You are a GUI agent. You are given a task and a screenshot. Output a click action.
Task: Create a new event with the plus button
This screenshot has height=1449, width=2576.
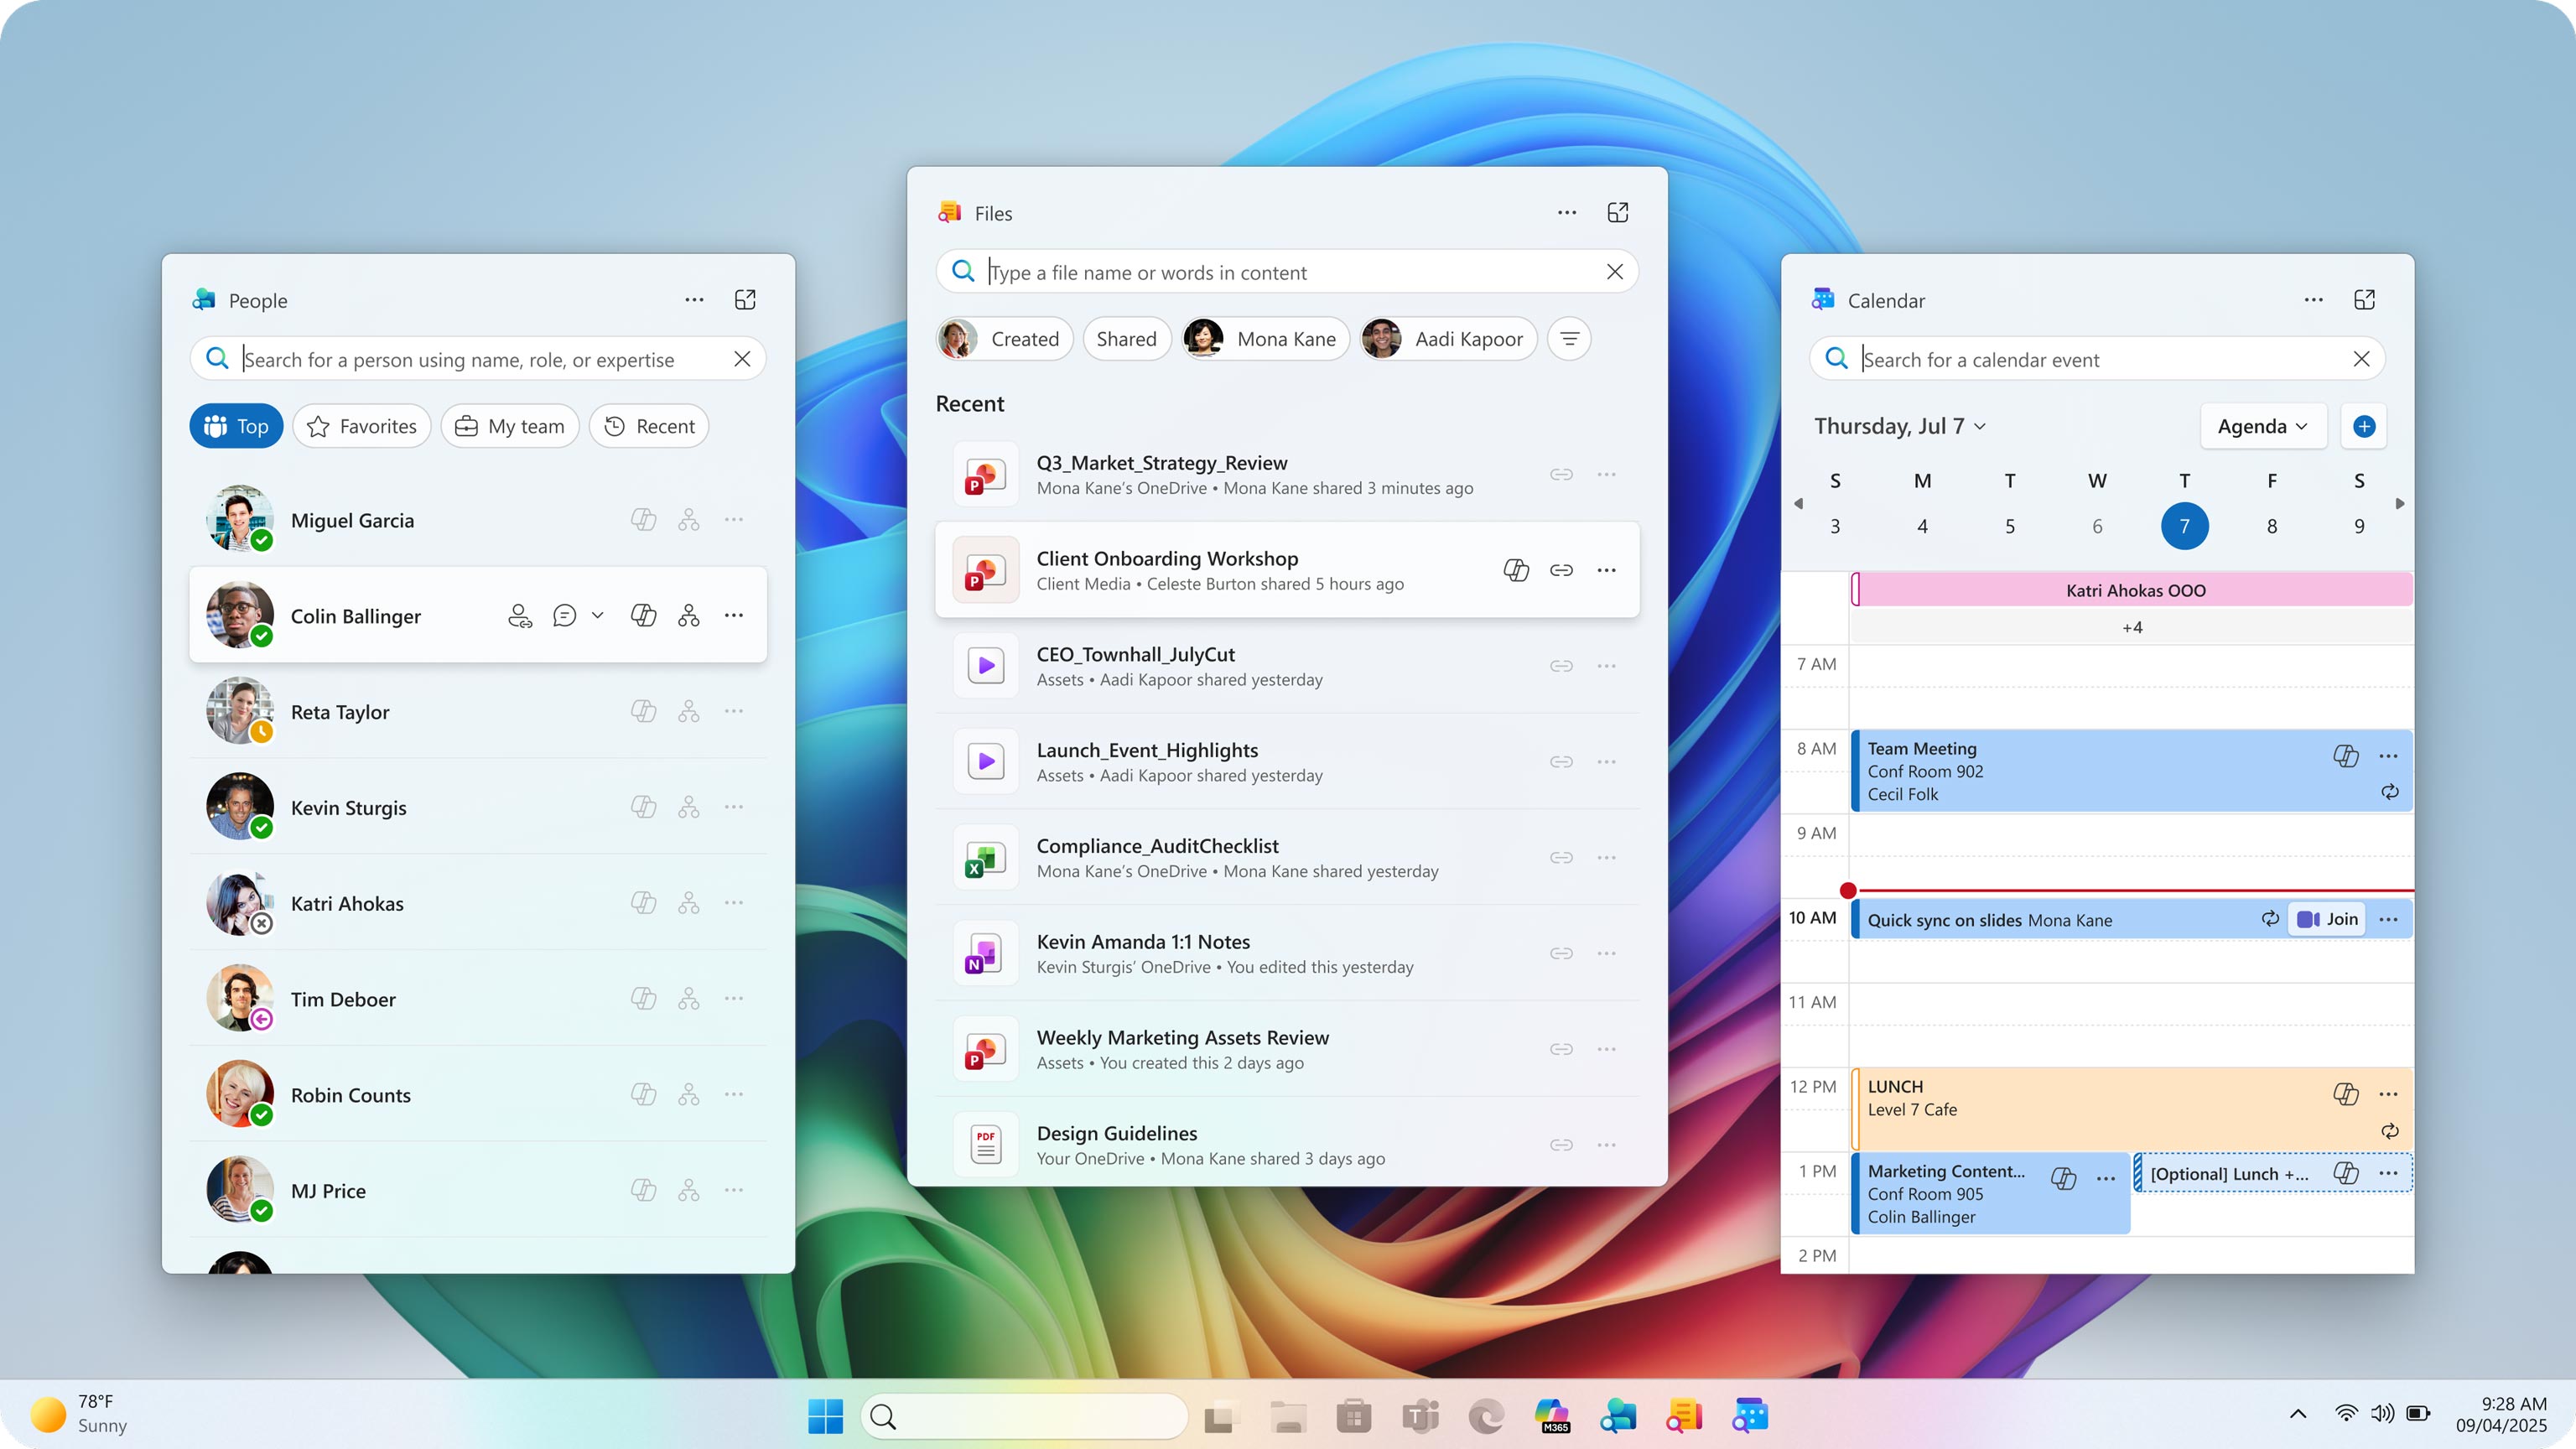point(2364,425)
